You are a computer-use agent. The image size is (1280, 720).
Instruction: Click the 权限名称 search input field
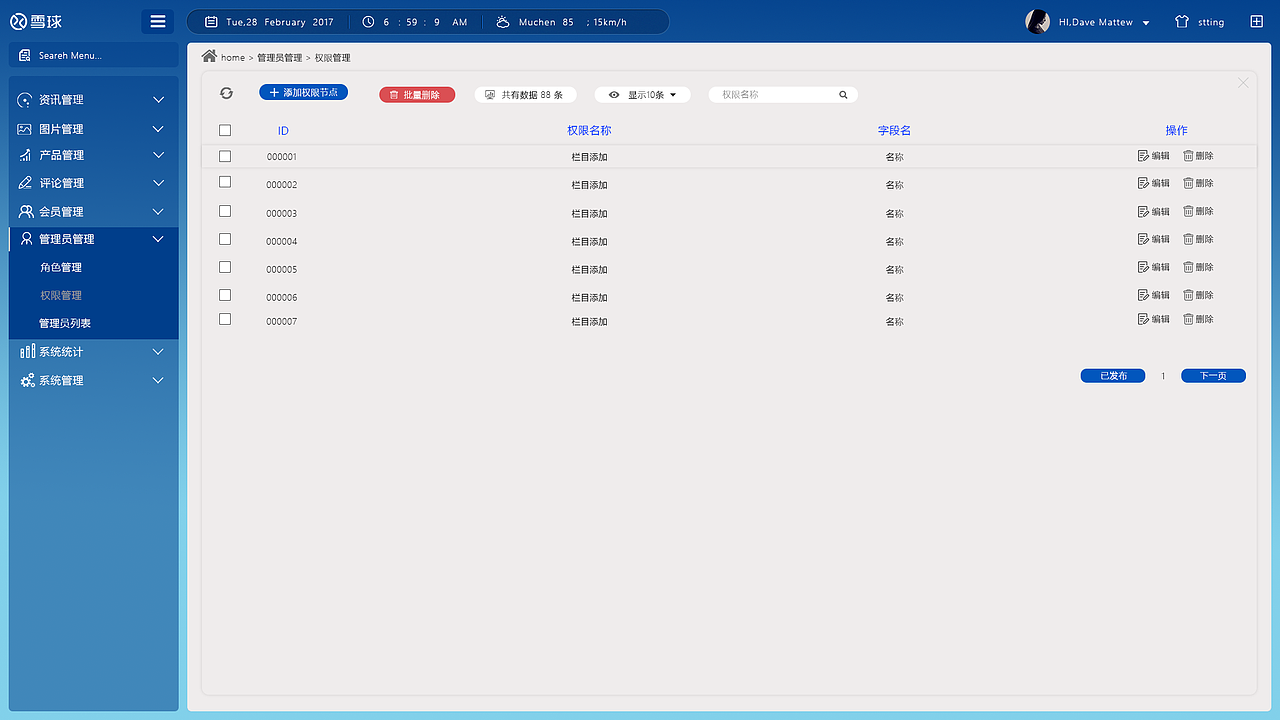coord(783,95)
